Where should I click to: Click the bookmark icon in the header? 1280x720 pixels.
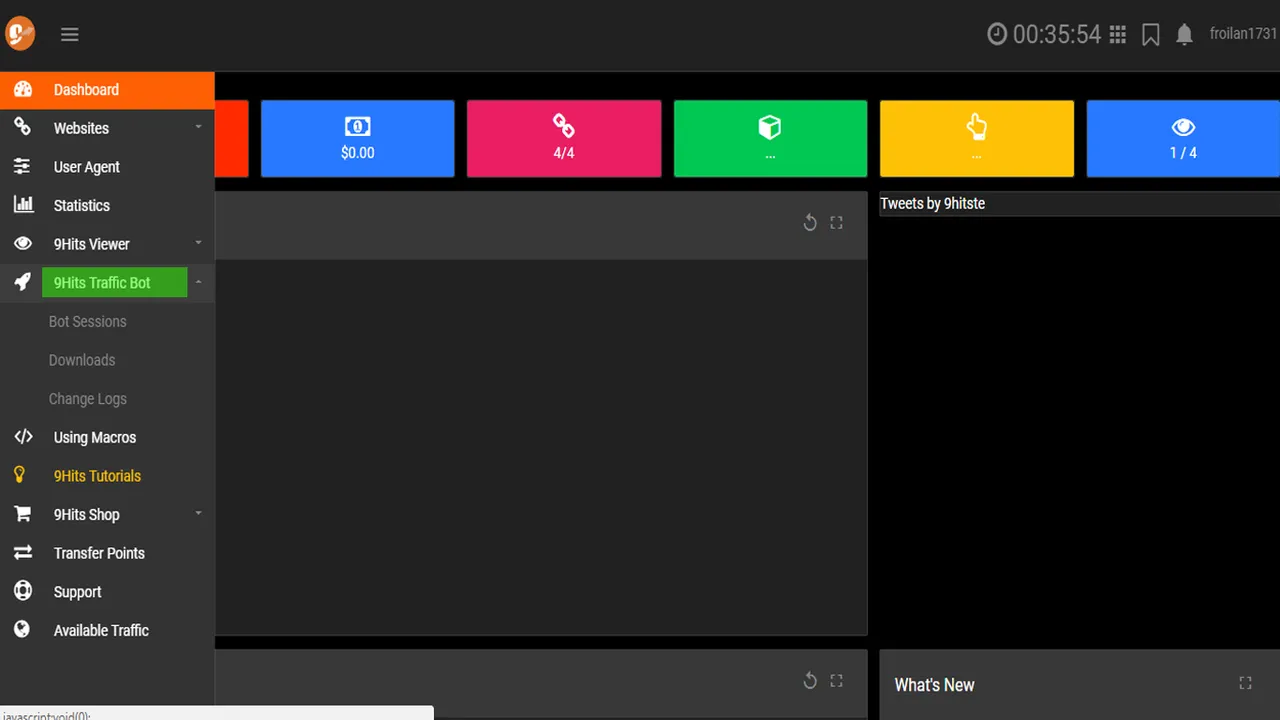pyautogui.click(x=1151, y=35)
